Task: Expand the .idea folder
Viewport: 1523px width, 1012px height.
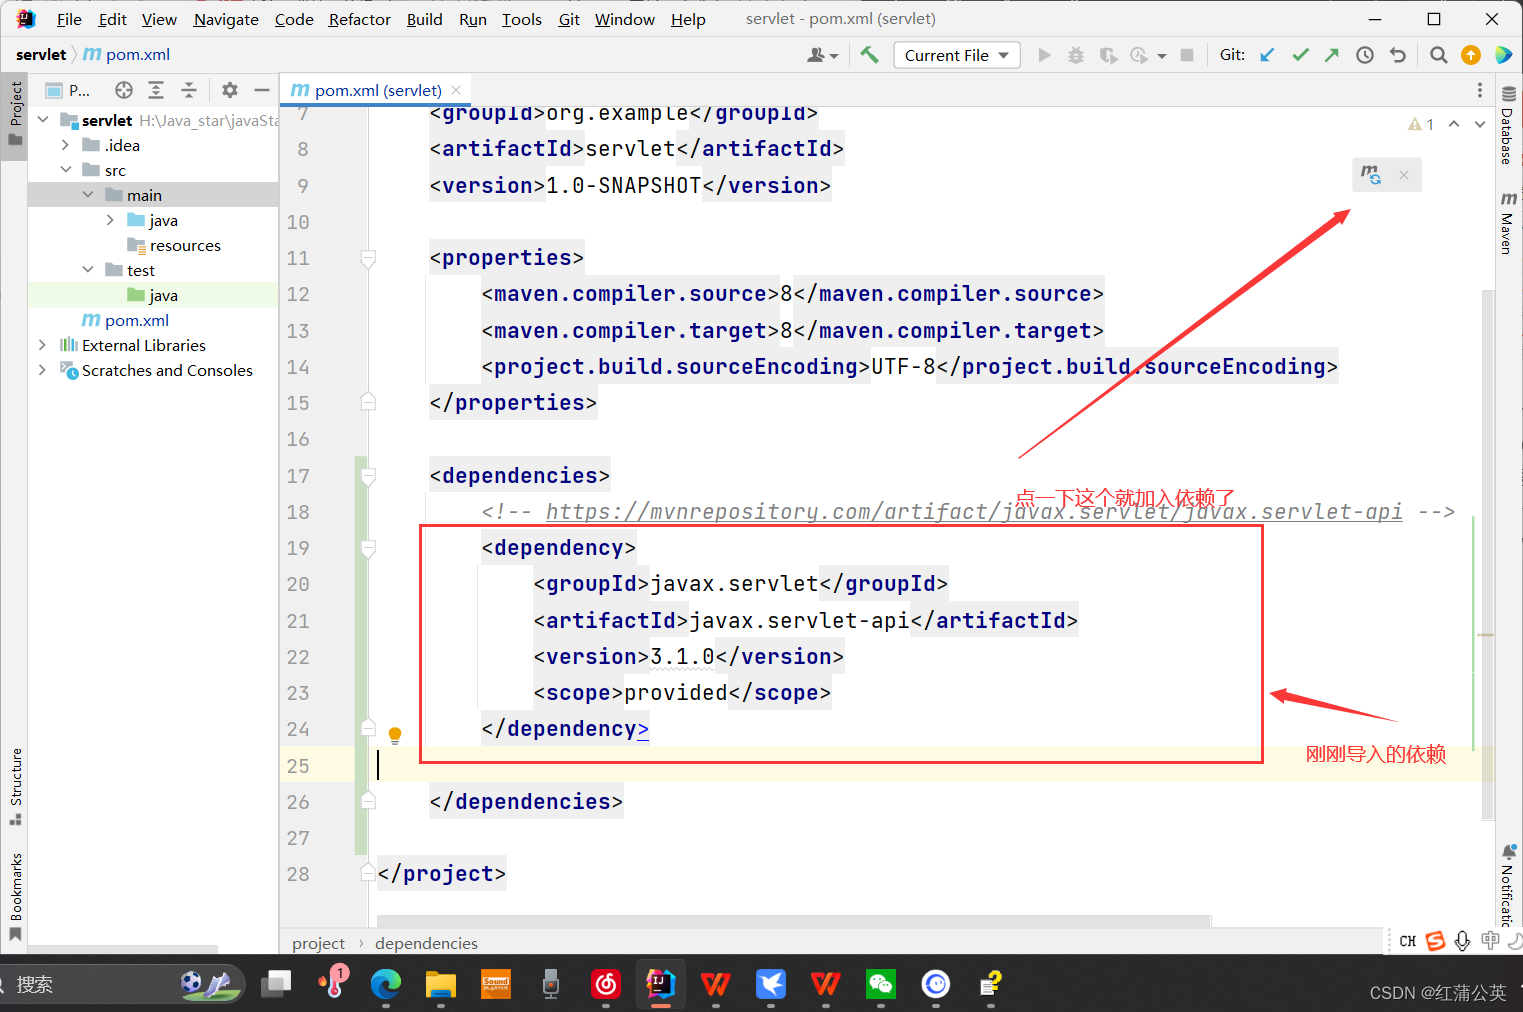Action: coord(65,145)
